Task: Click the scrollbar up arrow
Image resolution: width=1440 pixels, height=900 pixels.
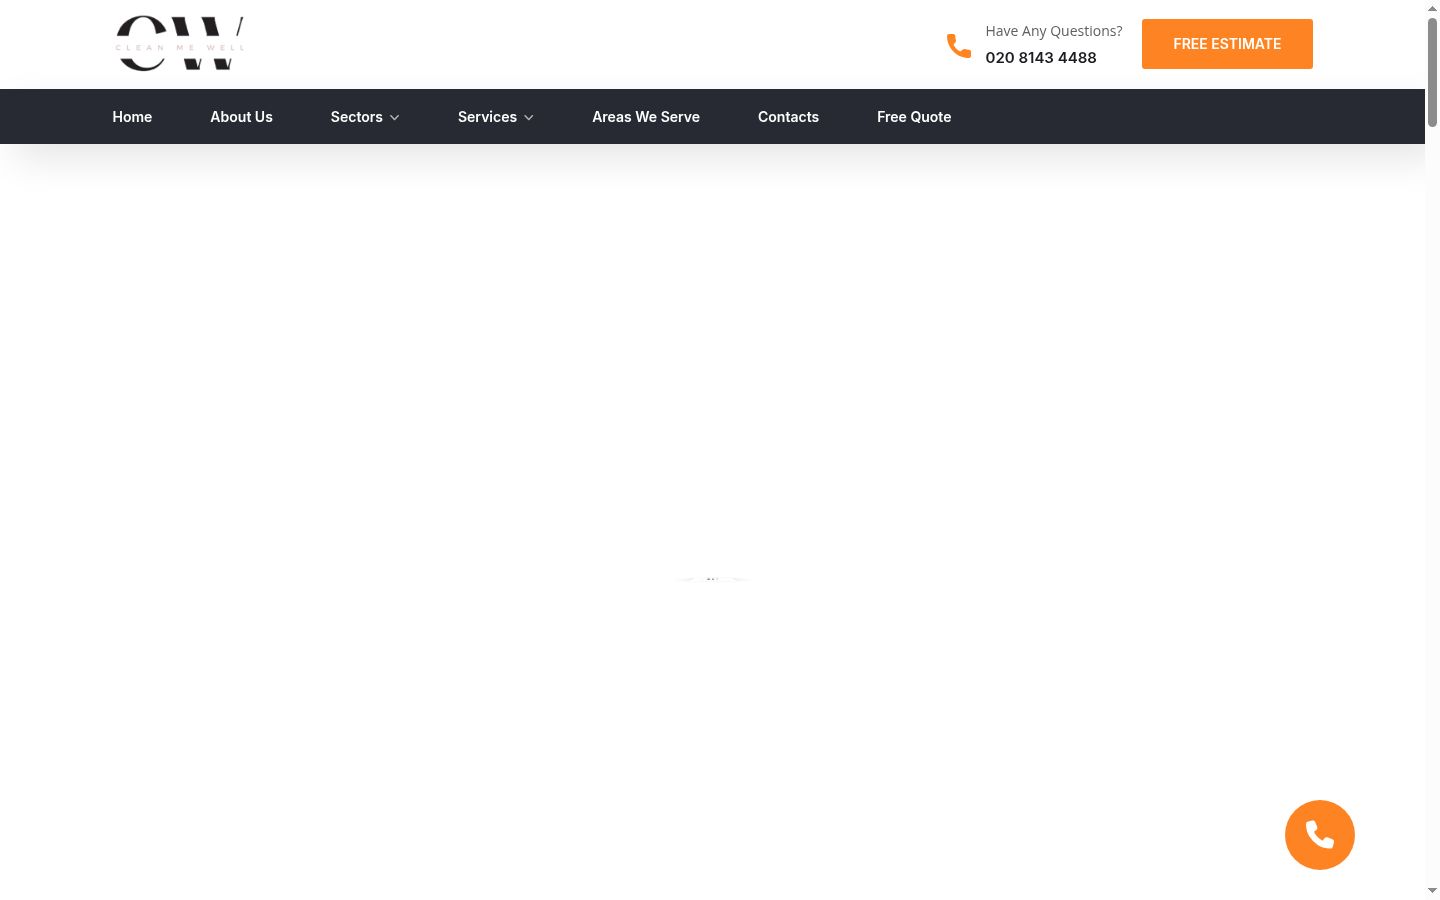Action: pyautogui.click(x=1432, y=8)
